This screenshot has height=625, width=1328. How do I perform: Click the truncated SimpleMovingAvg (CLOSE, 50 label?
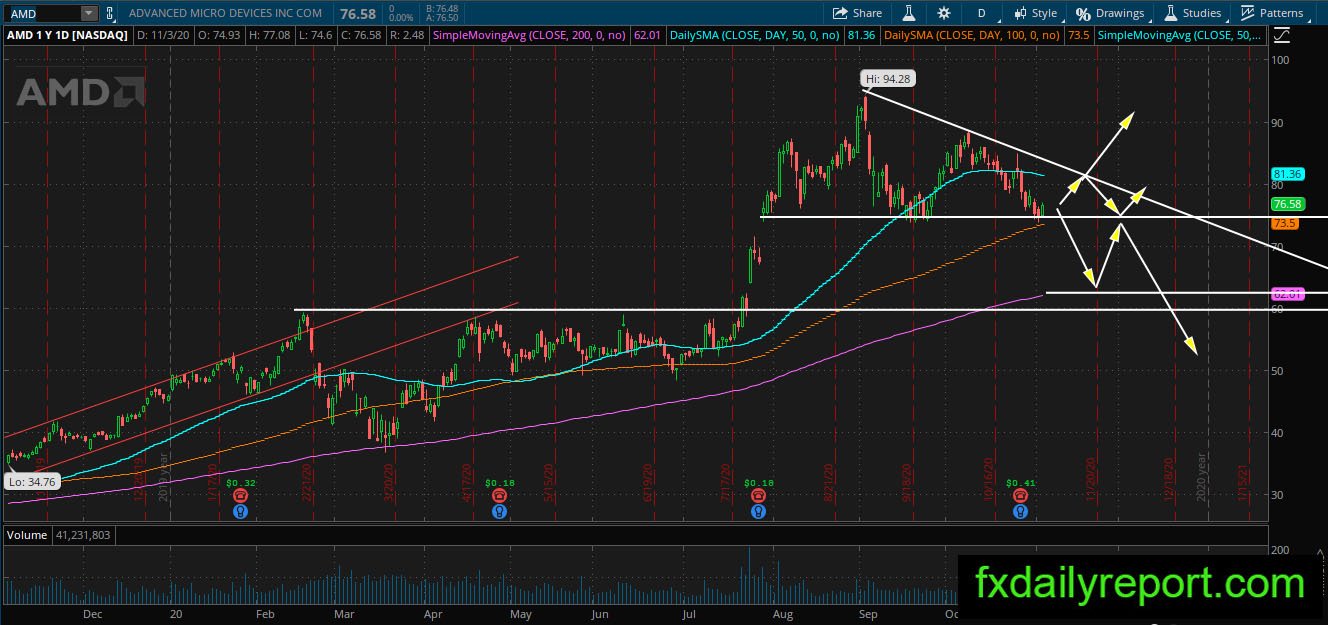(1180, 35)
